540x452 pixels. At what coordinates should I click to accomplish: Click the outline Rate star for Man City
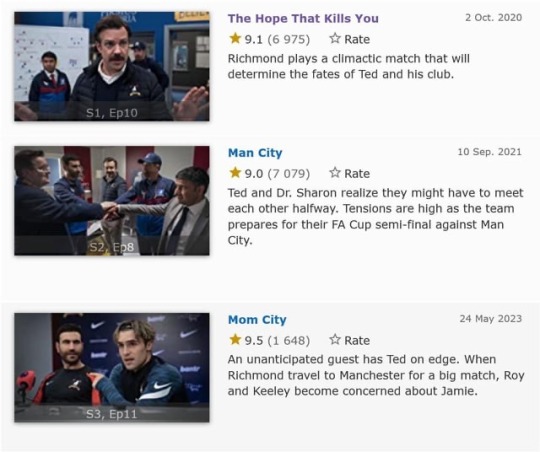coord(335,172)
